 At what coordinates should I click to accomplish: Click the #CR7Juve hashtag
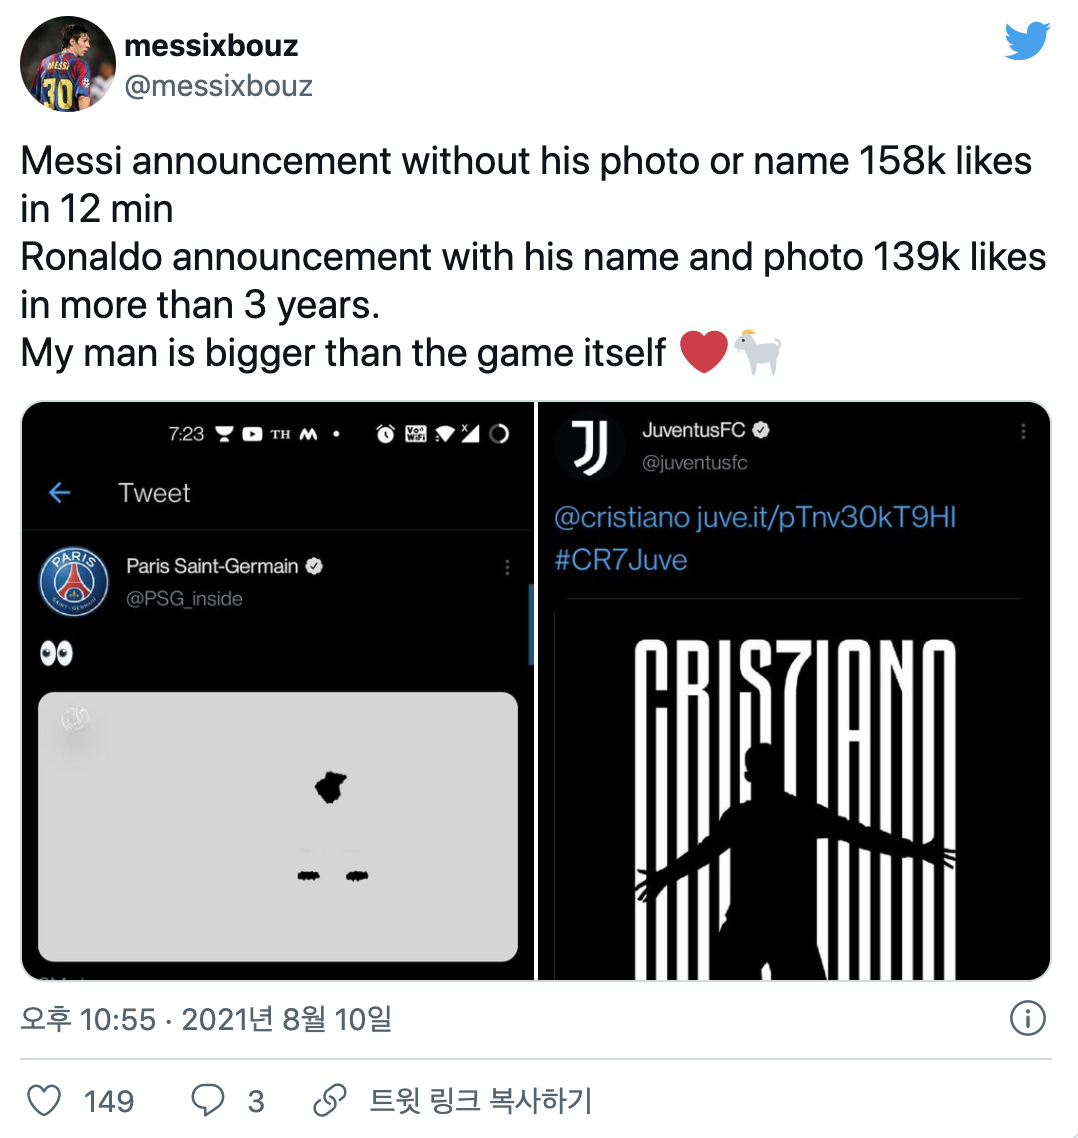[x=620, y=559]
